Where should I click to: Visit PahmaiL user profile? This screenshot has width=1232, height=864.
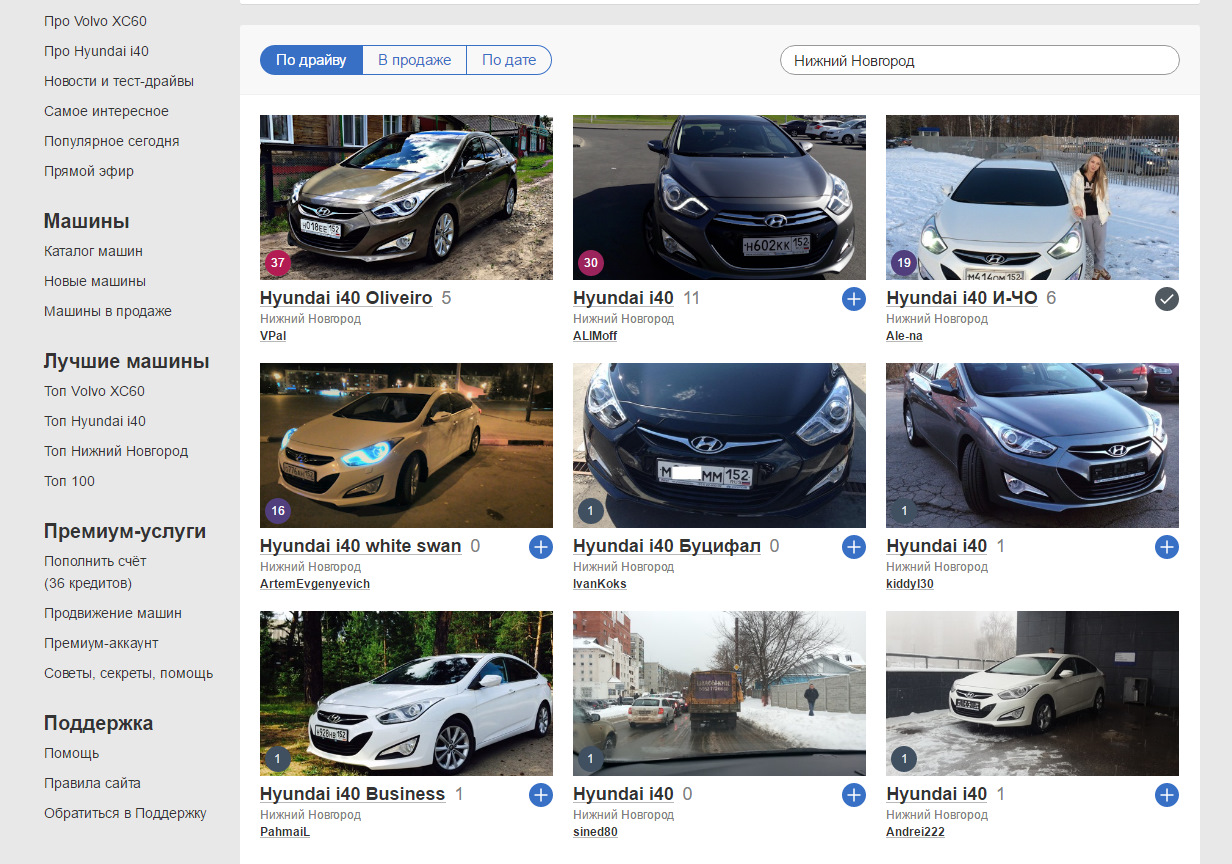[x=285, y=832]
